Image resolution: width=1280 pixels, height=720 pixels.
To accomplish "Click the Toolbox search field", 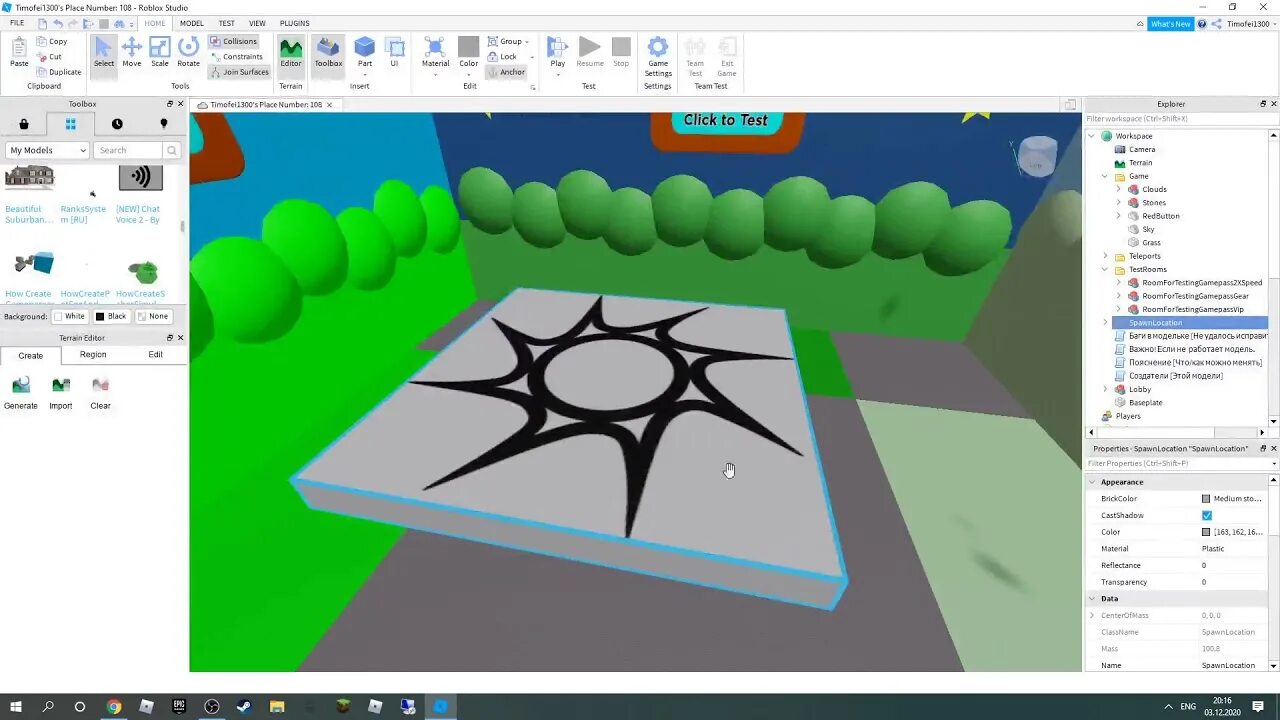I will [x=130, y=150].
